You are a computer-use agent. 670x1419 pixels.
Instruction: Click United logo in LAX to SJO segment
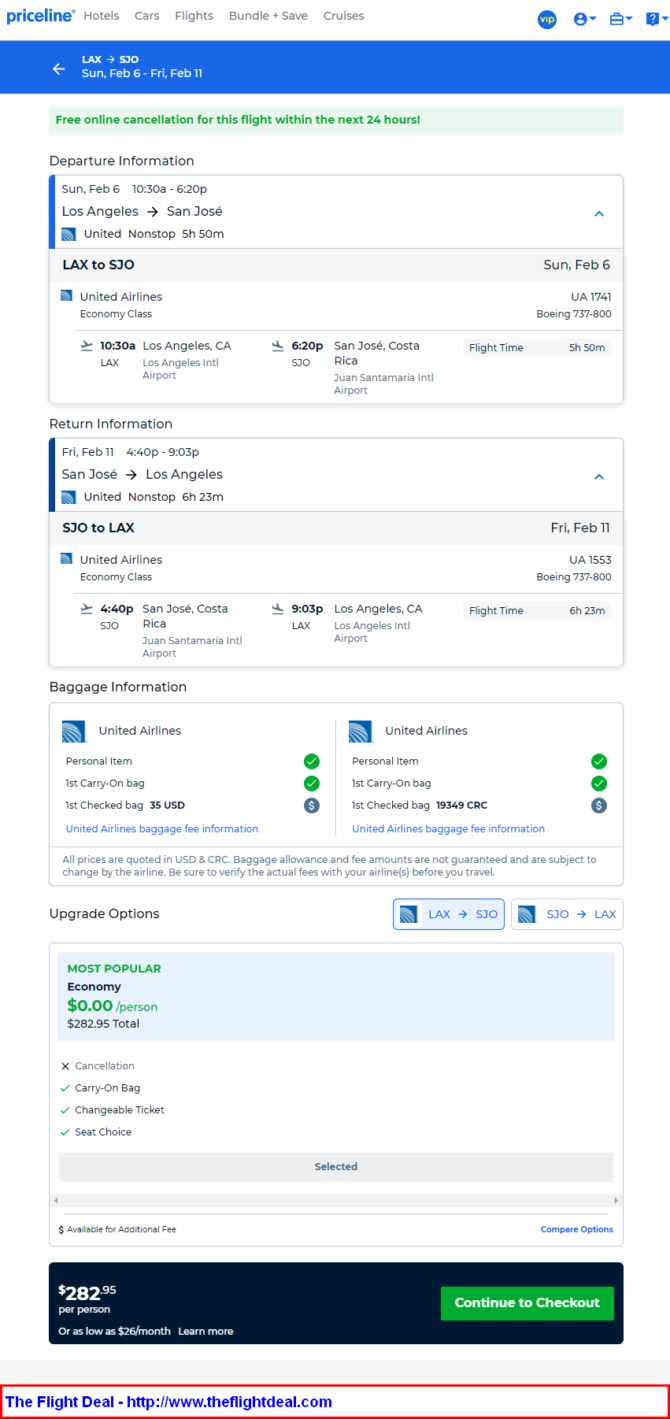(x=66, y=296)
